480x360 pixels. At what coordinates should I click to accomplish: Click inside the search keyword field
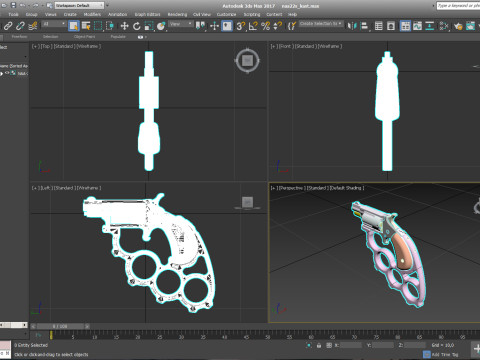coord(458,6)
